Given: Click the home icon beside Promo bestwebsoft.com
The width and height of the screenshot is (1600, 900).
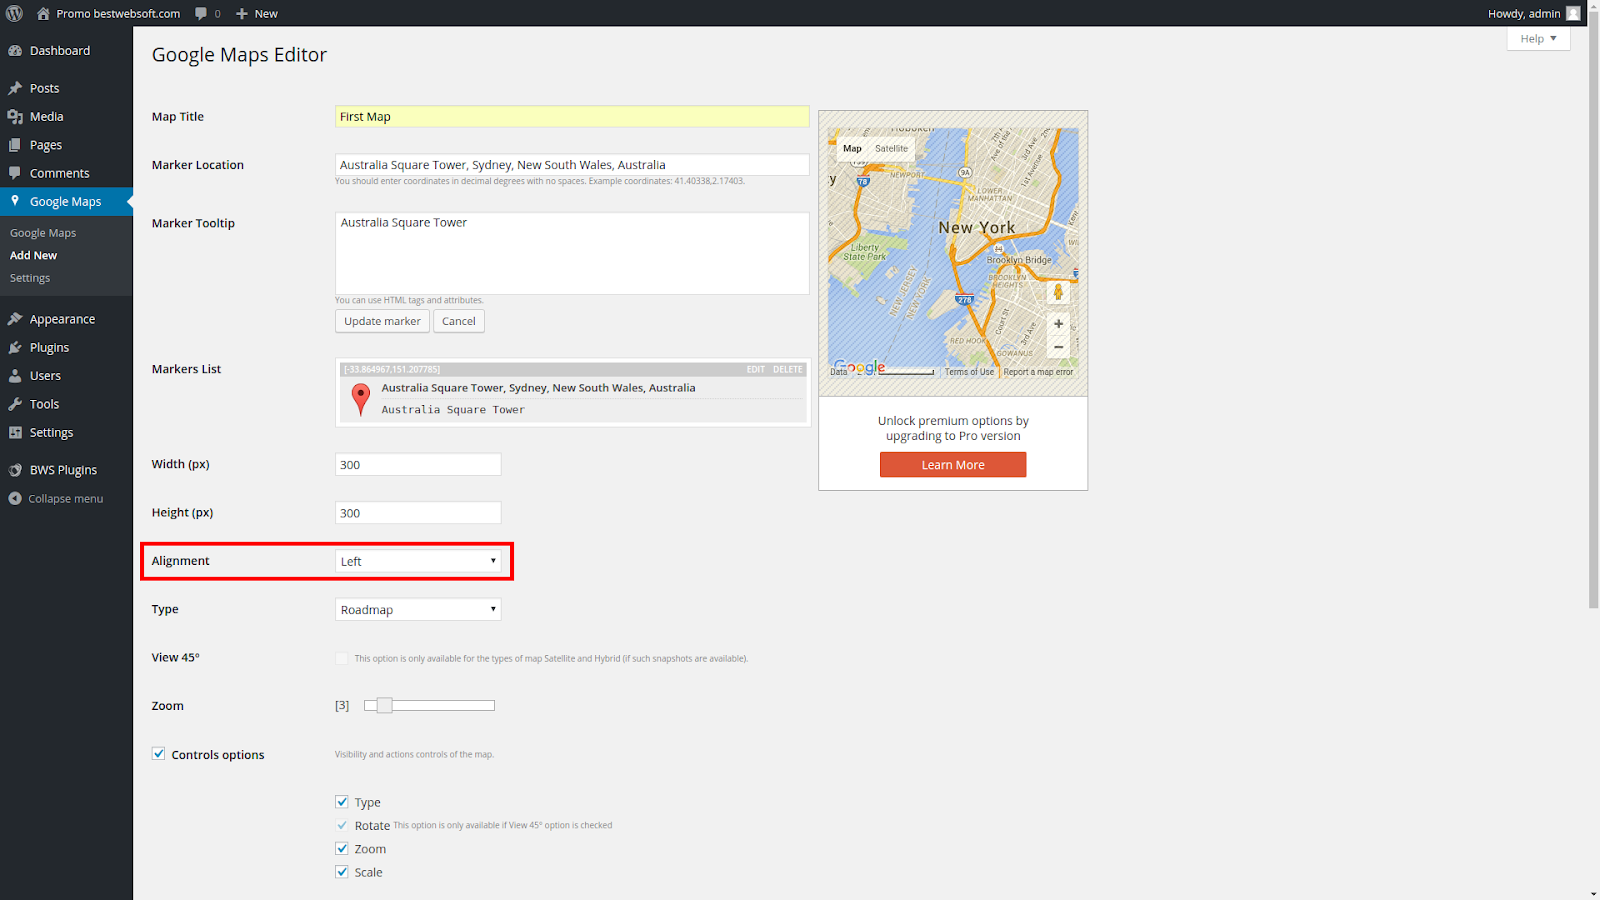Looking at the screenshot, I should [x=43, y=13].
